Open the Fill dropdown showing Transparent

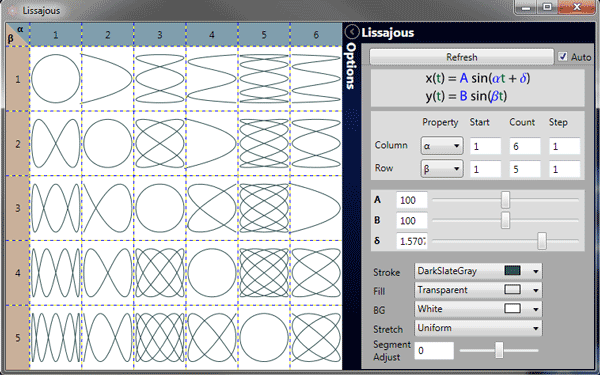tap(478, 290)
